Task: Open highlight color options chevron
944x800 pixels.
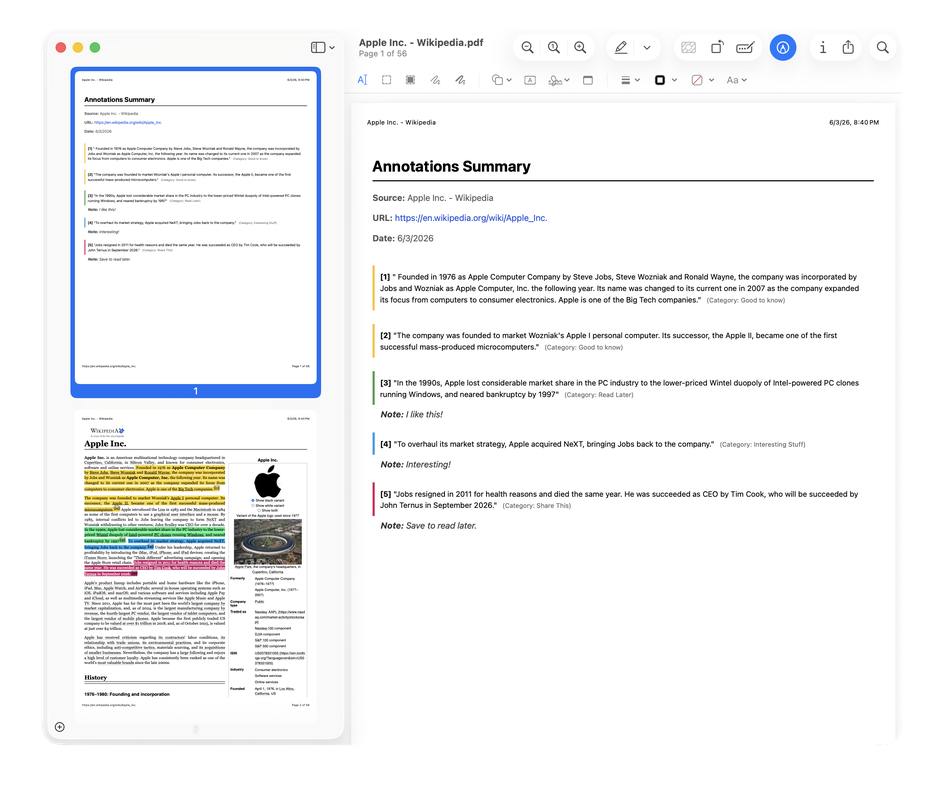Action: point(647,48)
